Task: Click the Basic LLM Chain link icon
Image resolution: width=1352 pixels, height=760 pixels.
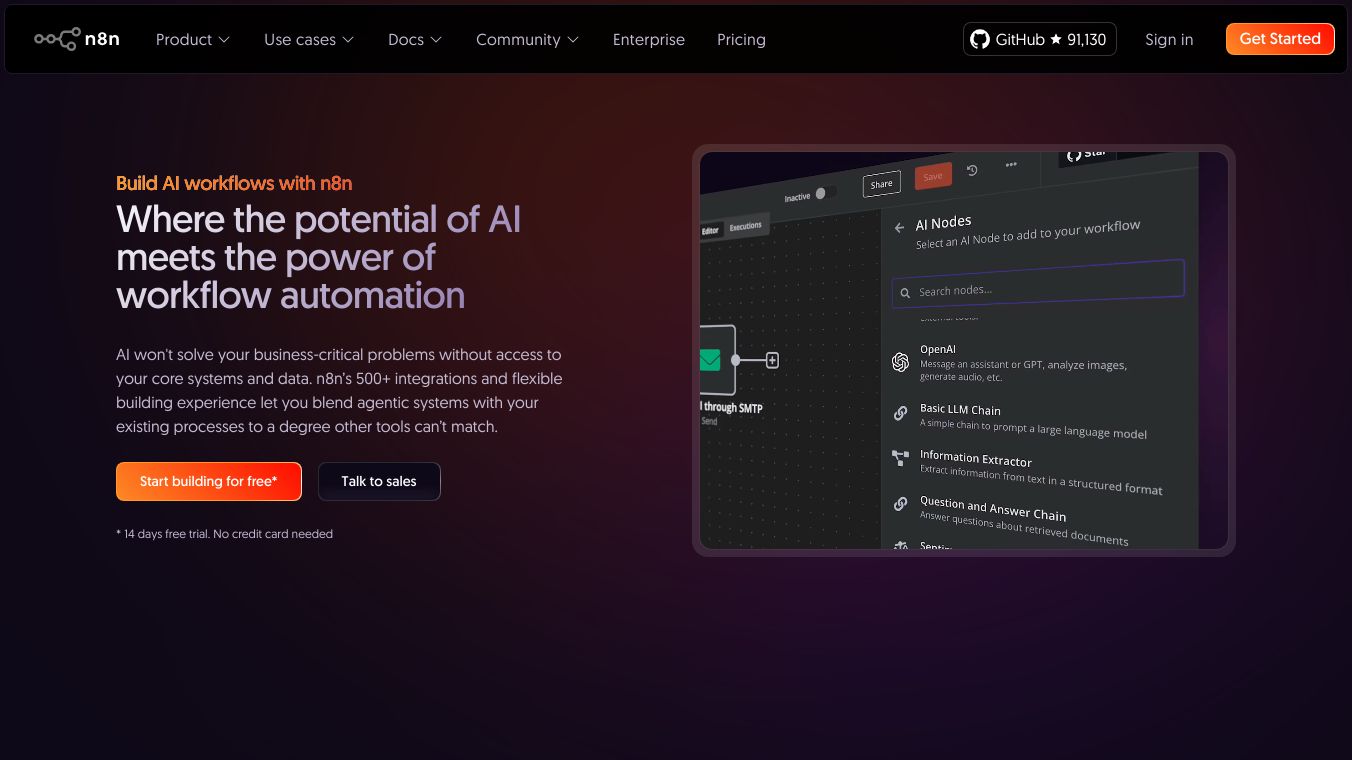Action: coord(900,412)
